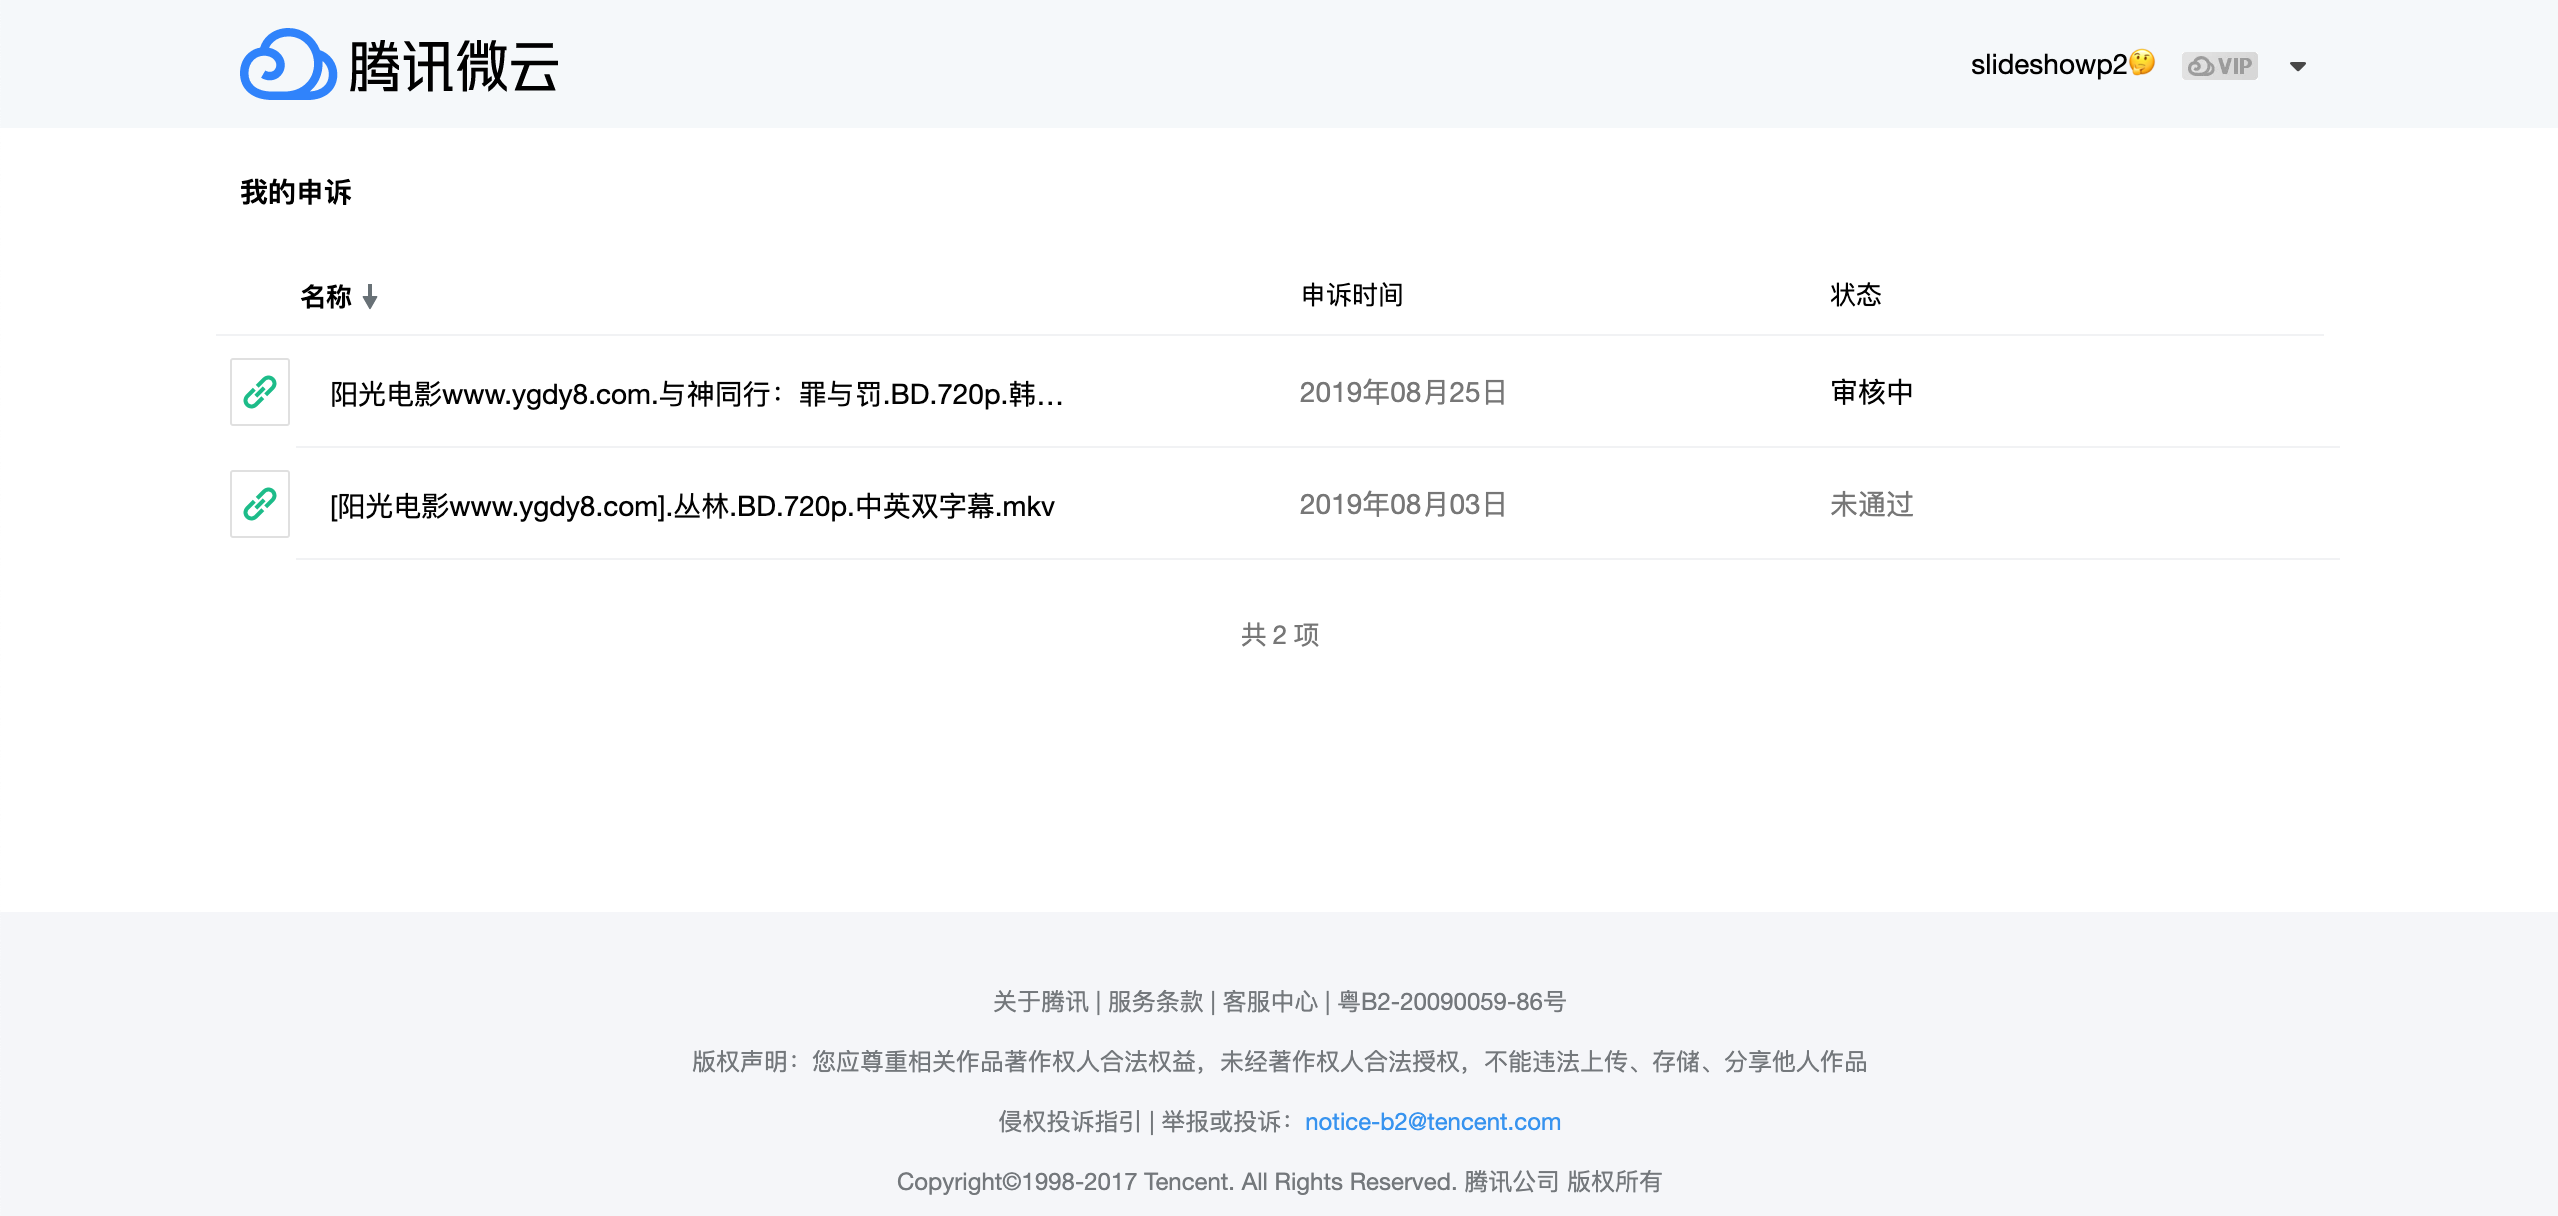
Task: Click the 状态 column header
Action: (1855, 295)
